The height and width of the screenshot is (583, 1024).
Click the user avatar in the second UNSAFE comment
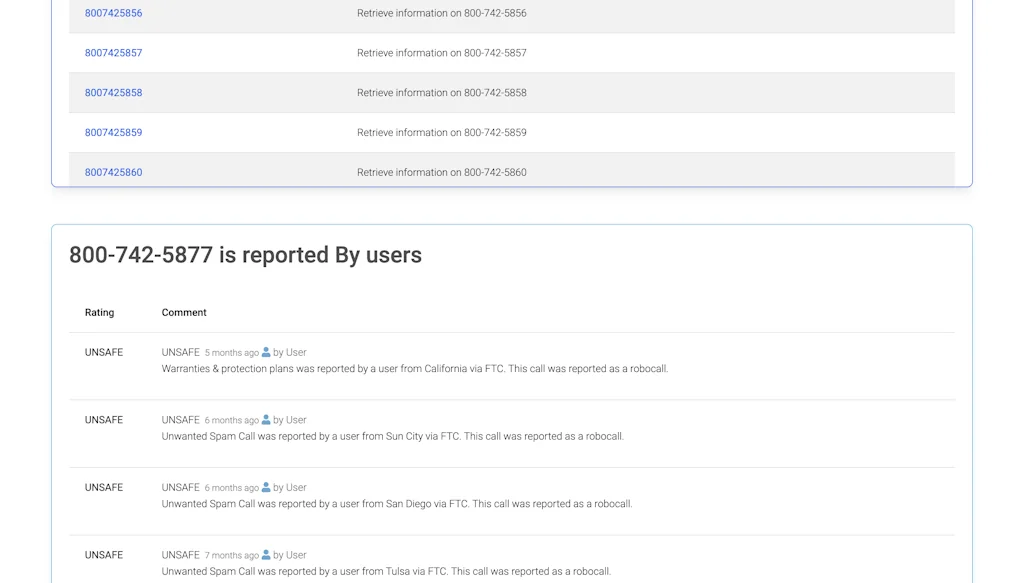(265, 420)
